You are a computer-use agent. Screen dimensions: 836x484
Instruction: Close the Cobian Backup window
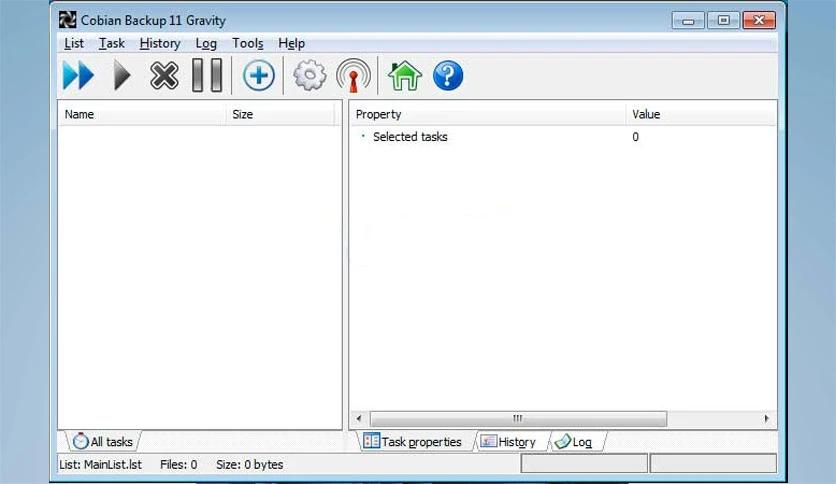(x=759, y=20)
